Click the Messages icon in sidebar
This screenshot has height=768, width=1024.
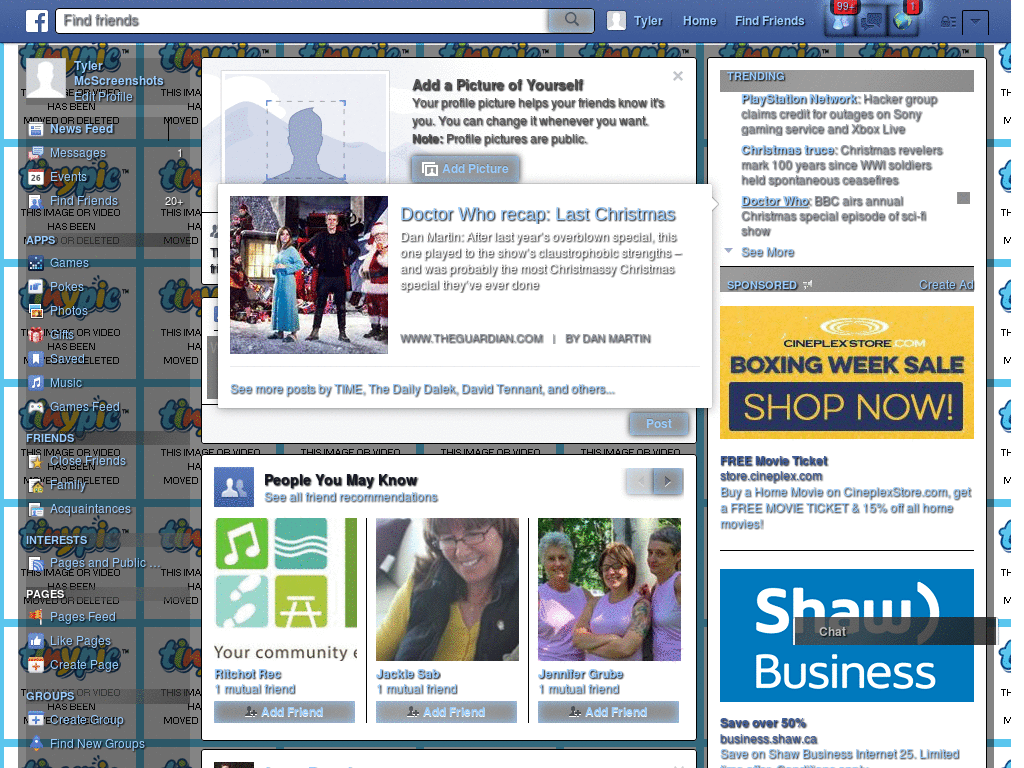[36, 153]
